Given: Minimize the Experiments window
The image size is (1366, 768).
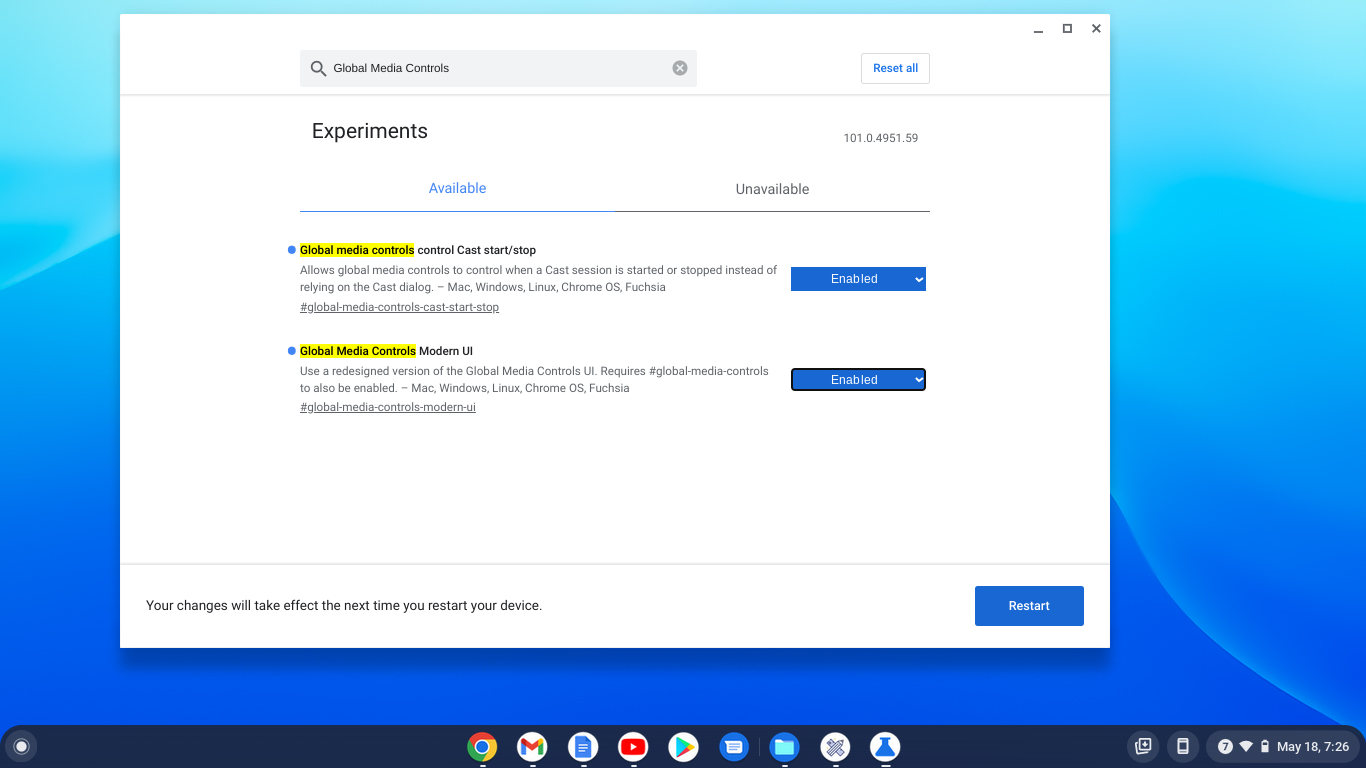Looking at the screenshot, I should click(x=1039, y=29).
